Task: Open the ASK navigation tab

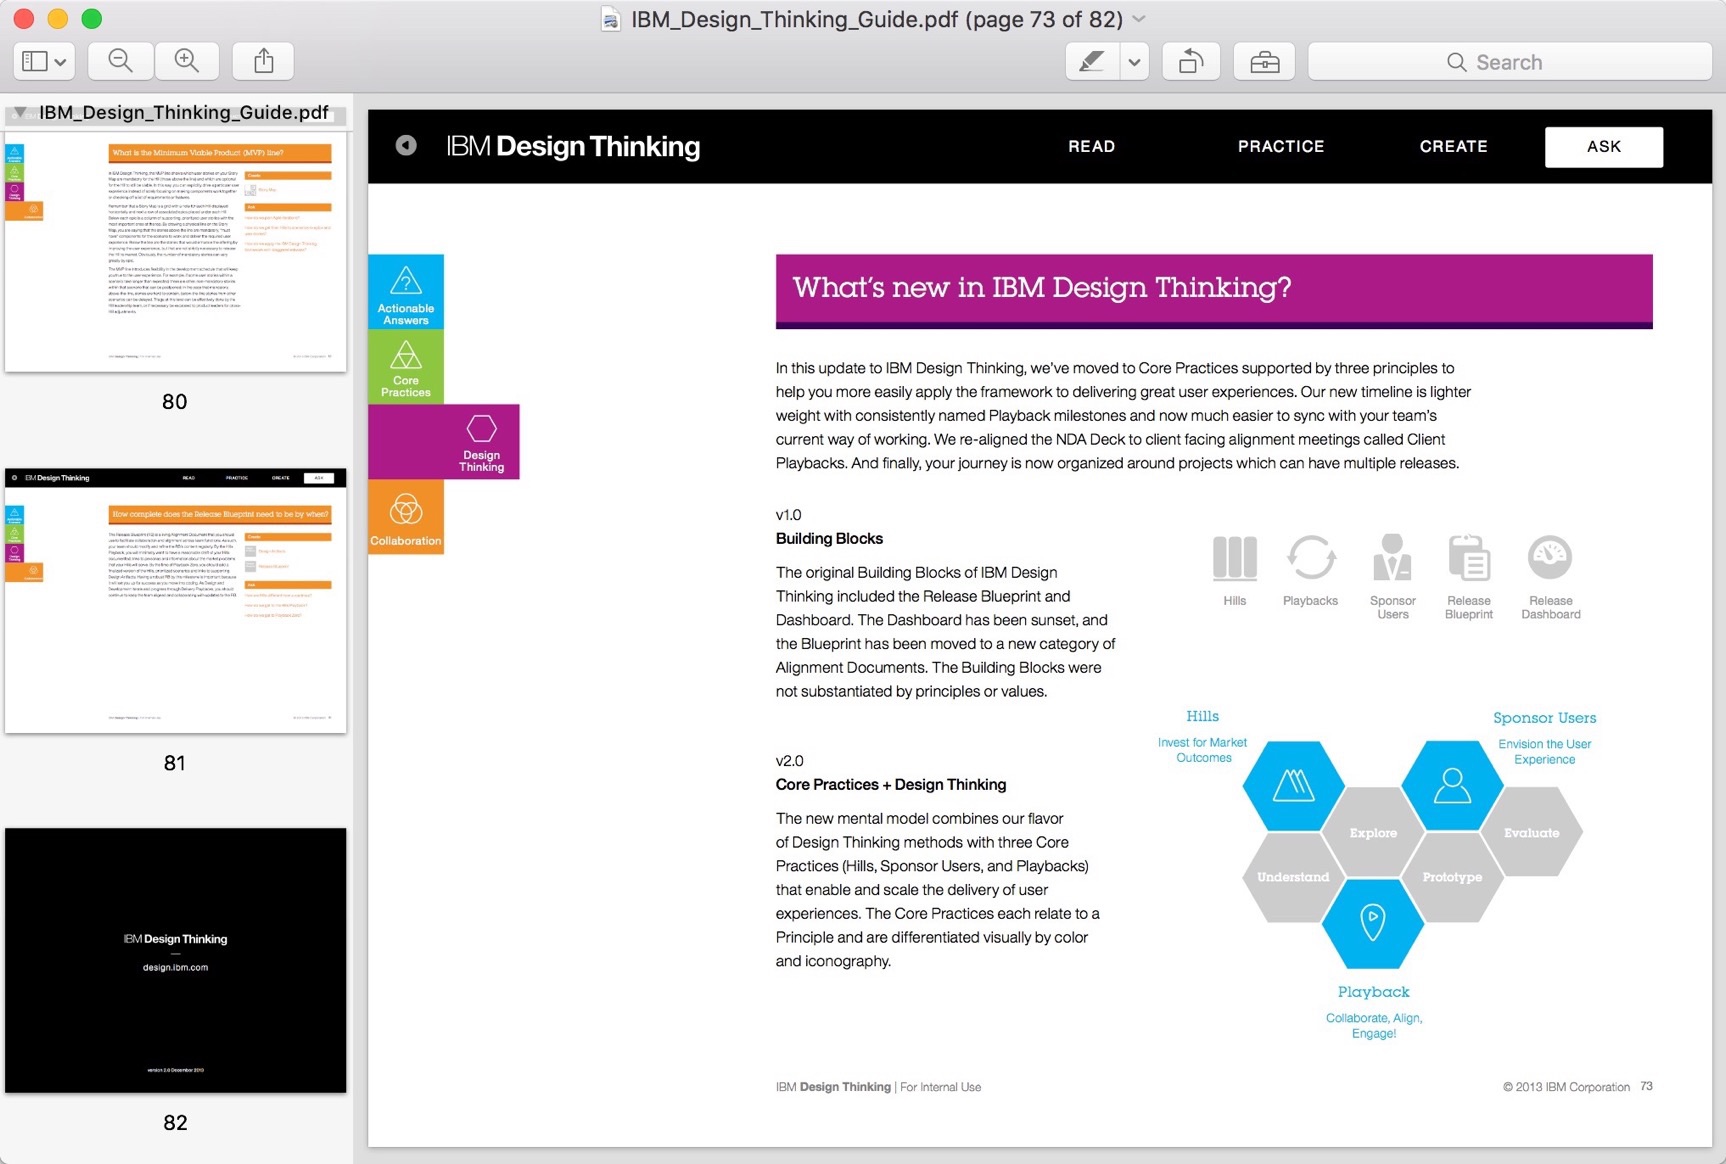Action: (1604, 147)
